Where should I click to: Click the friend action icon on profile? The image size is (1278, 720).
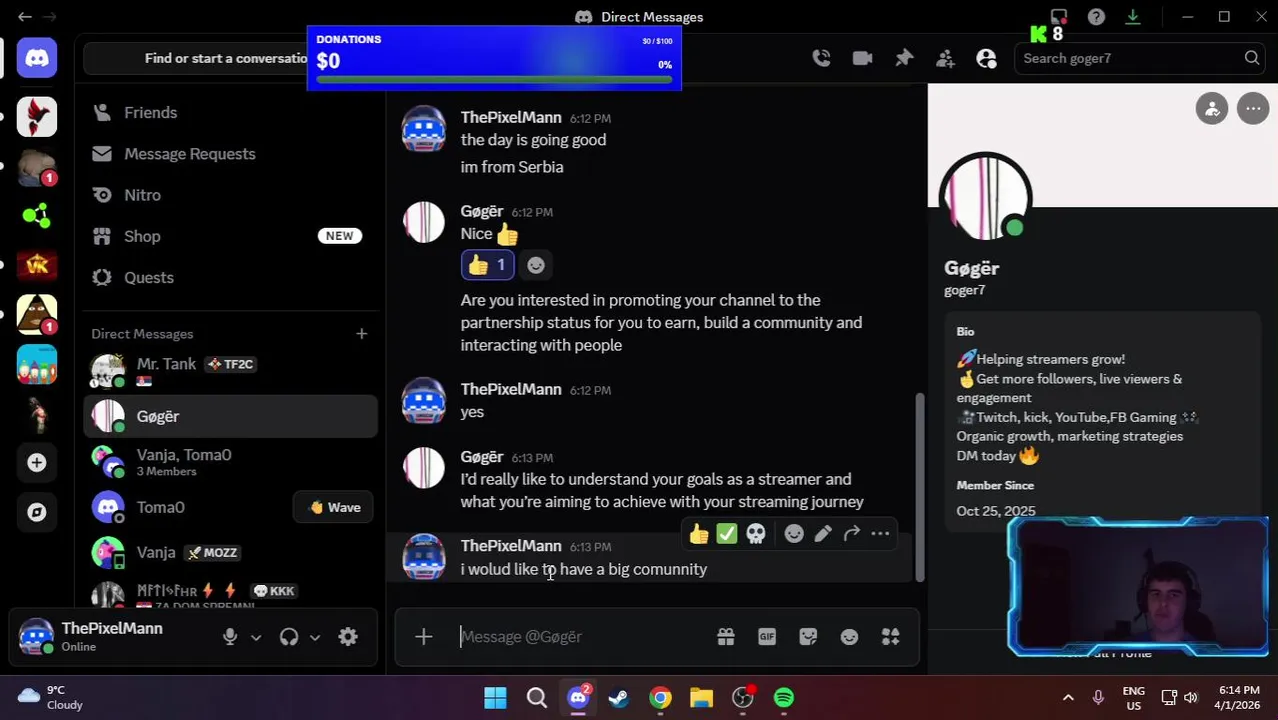(1212, 109)
